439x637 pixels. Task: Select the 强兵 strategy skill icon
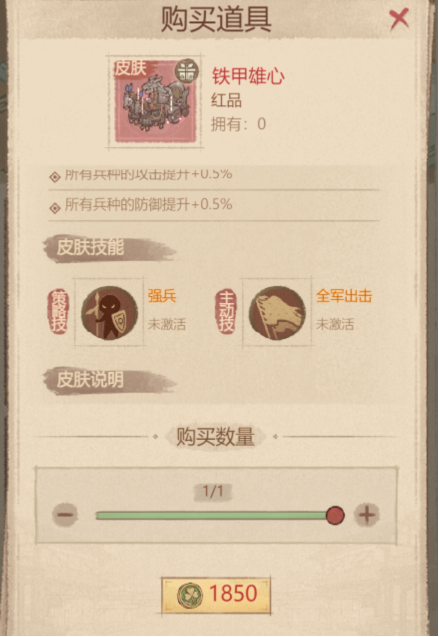(x=109, y=312)
